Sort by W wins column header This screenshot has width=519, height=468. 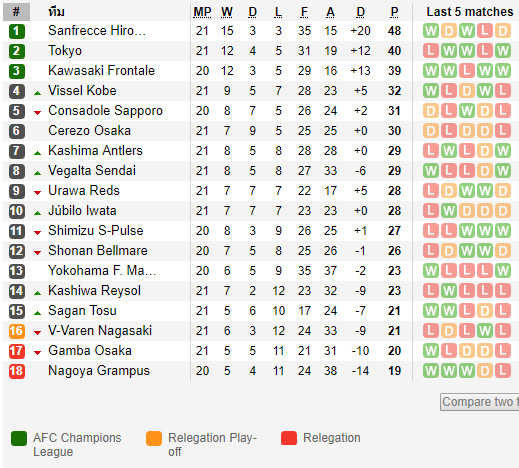pyautogui.click(x=227, y=12)
